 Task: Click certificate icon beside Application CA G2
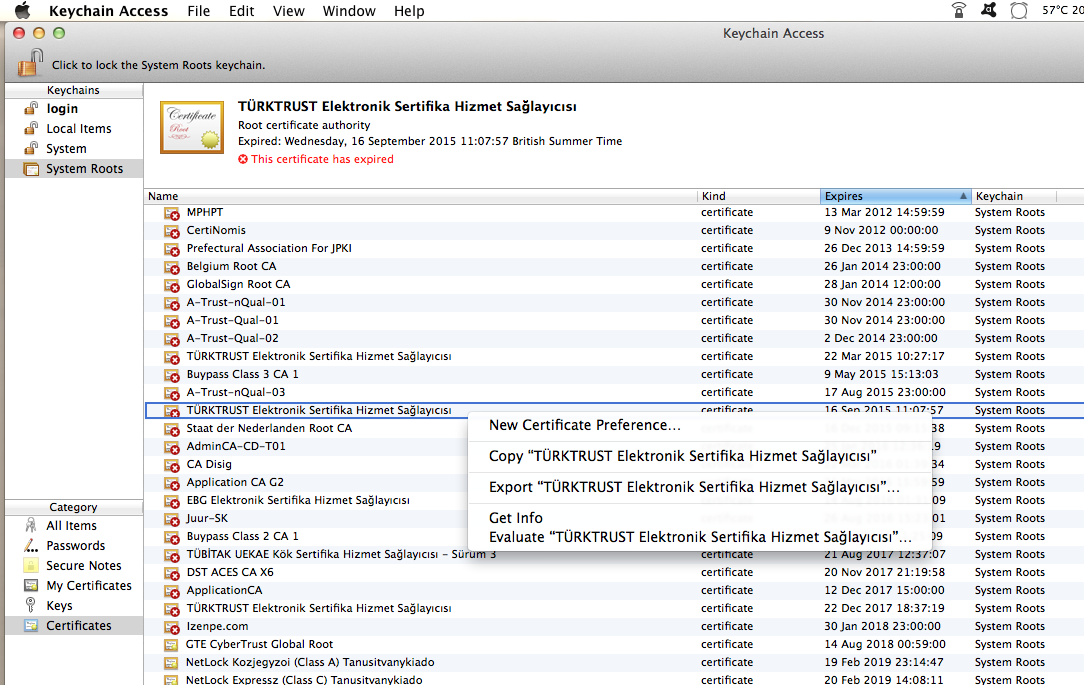171,483
